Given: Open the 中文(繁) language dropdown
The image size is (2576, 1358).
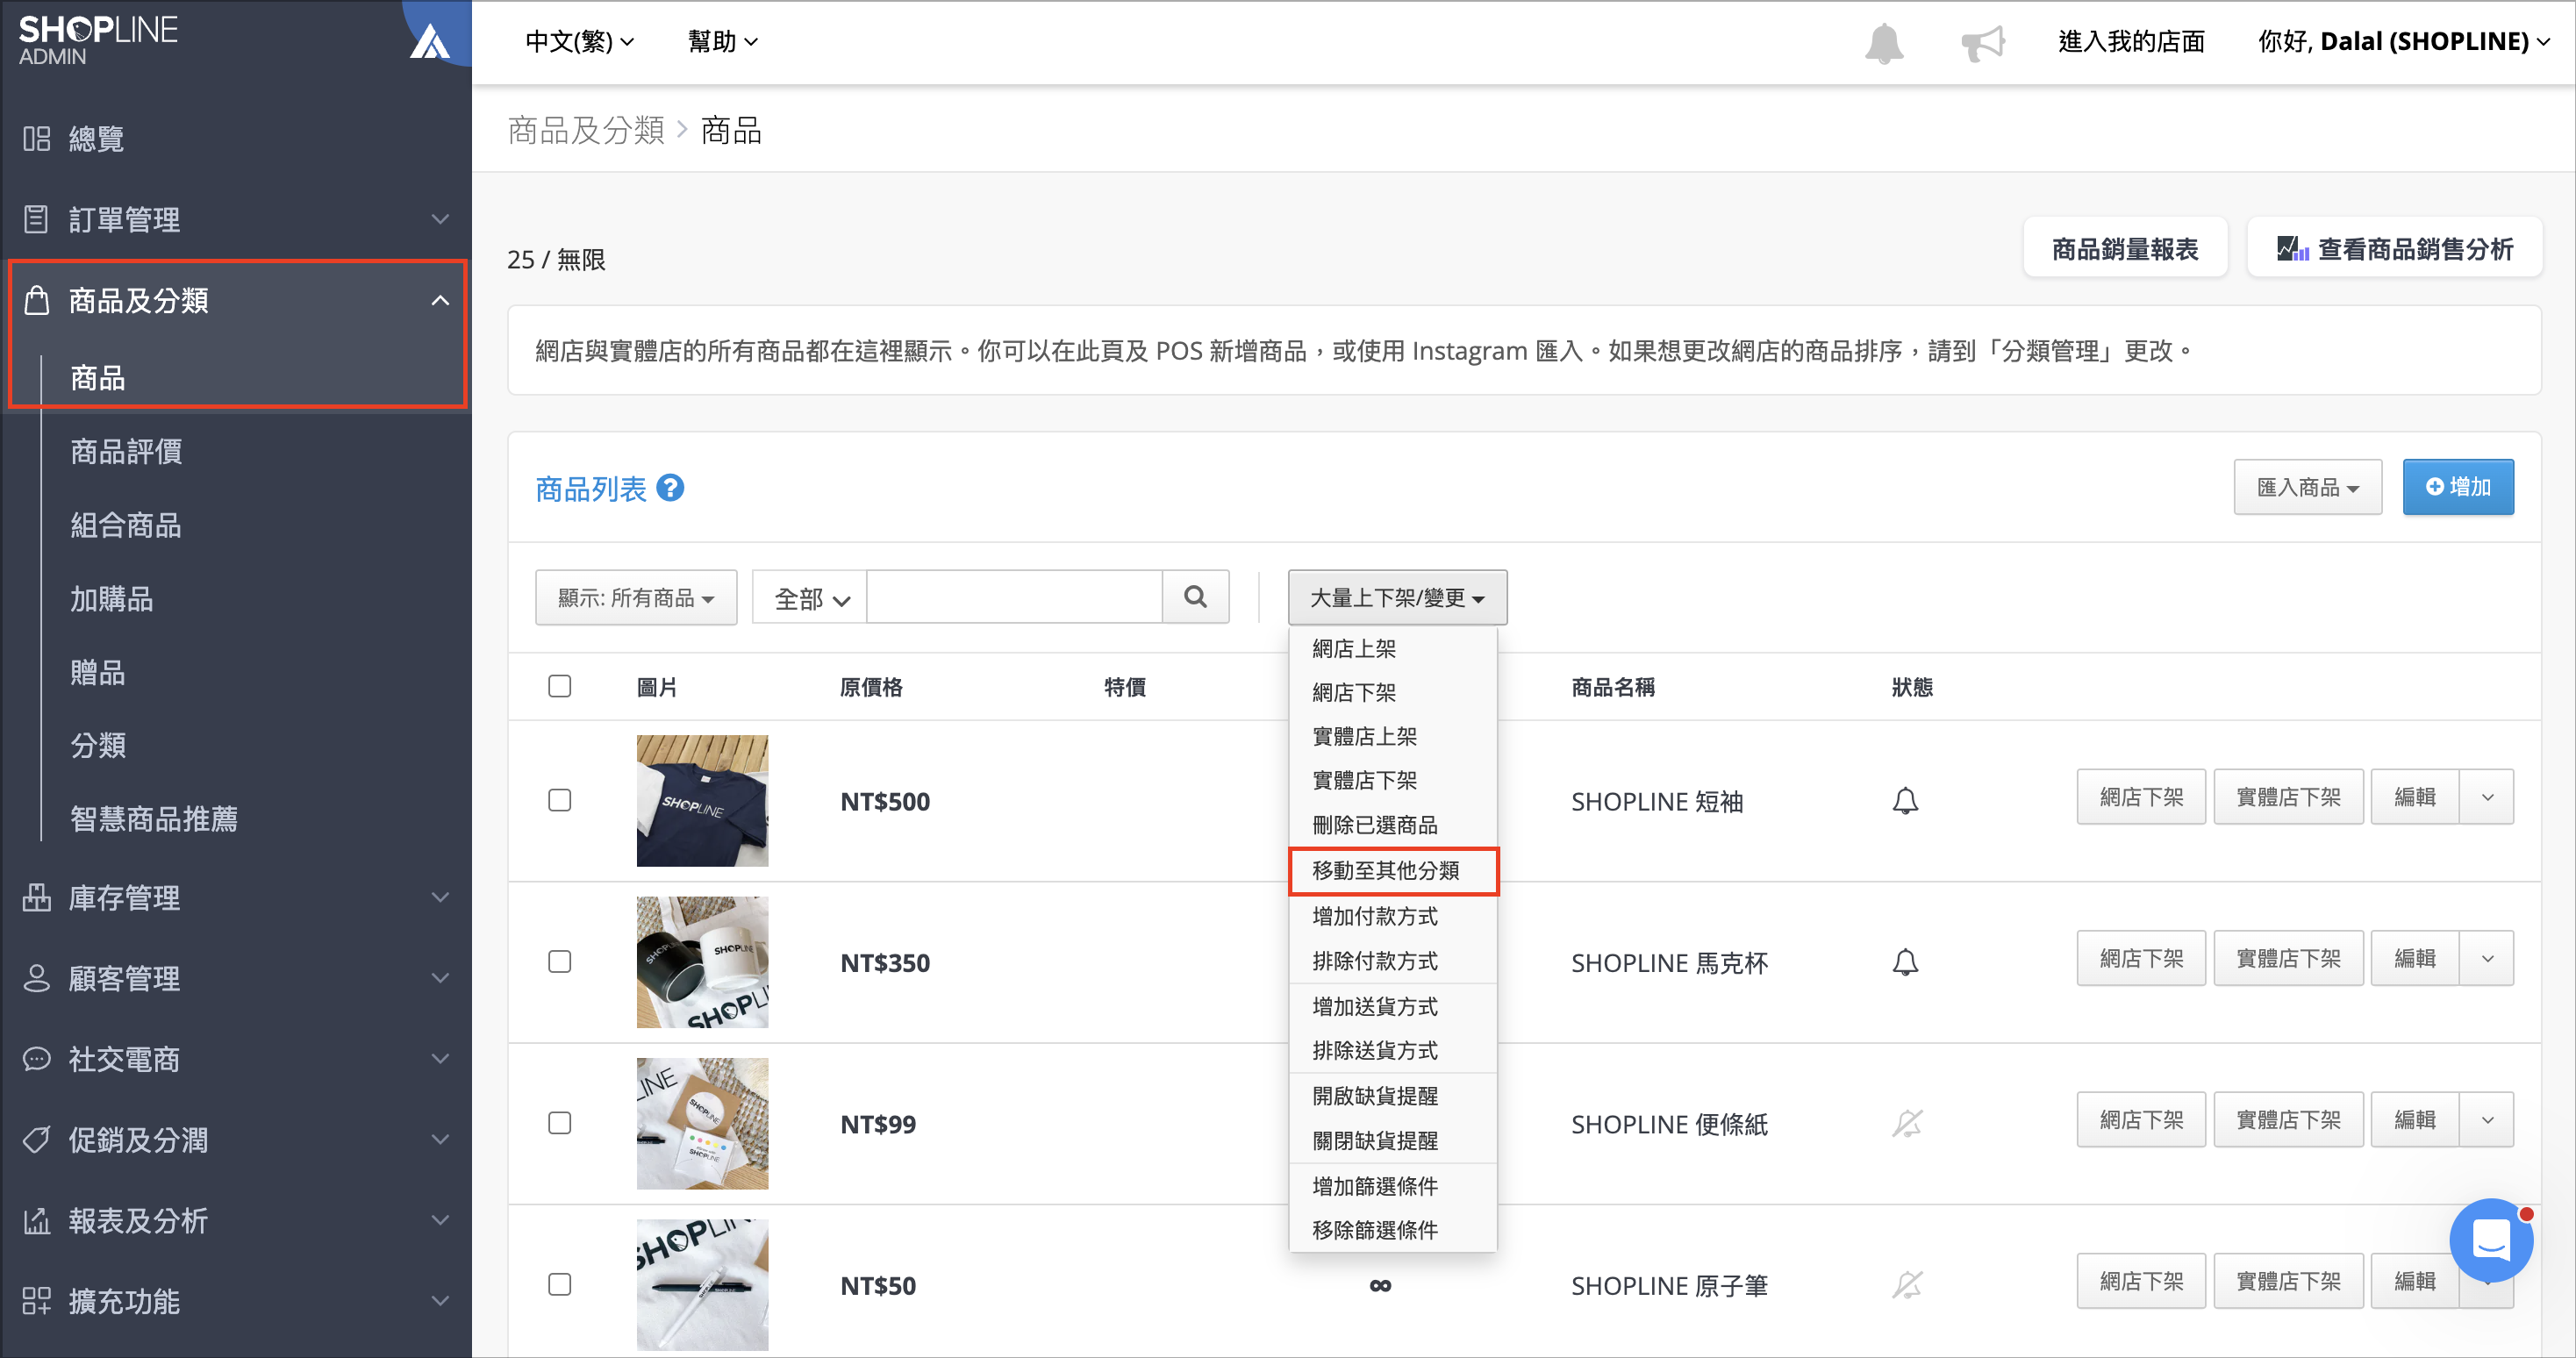Looking at the screenshot, I should (580, 42).
